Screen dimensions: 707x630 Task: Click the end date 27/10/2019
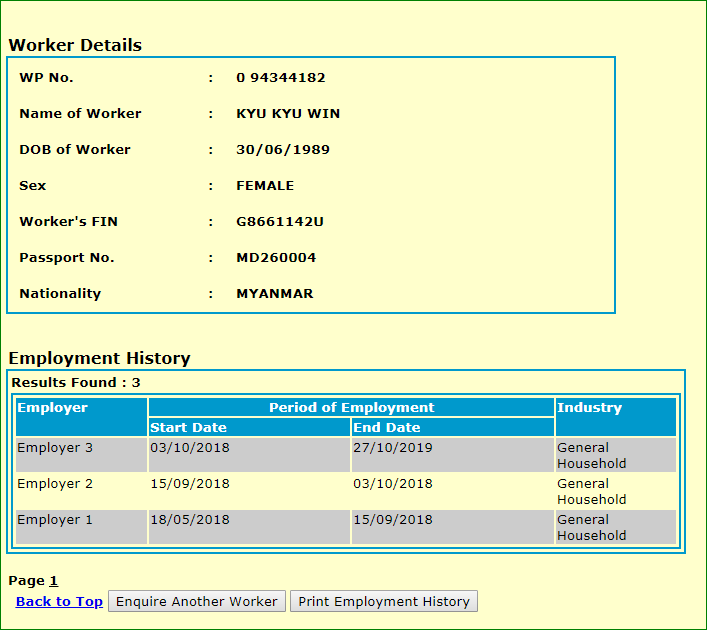393,448
